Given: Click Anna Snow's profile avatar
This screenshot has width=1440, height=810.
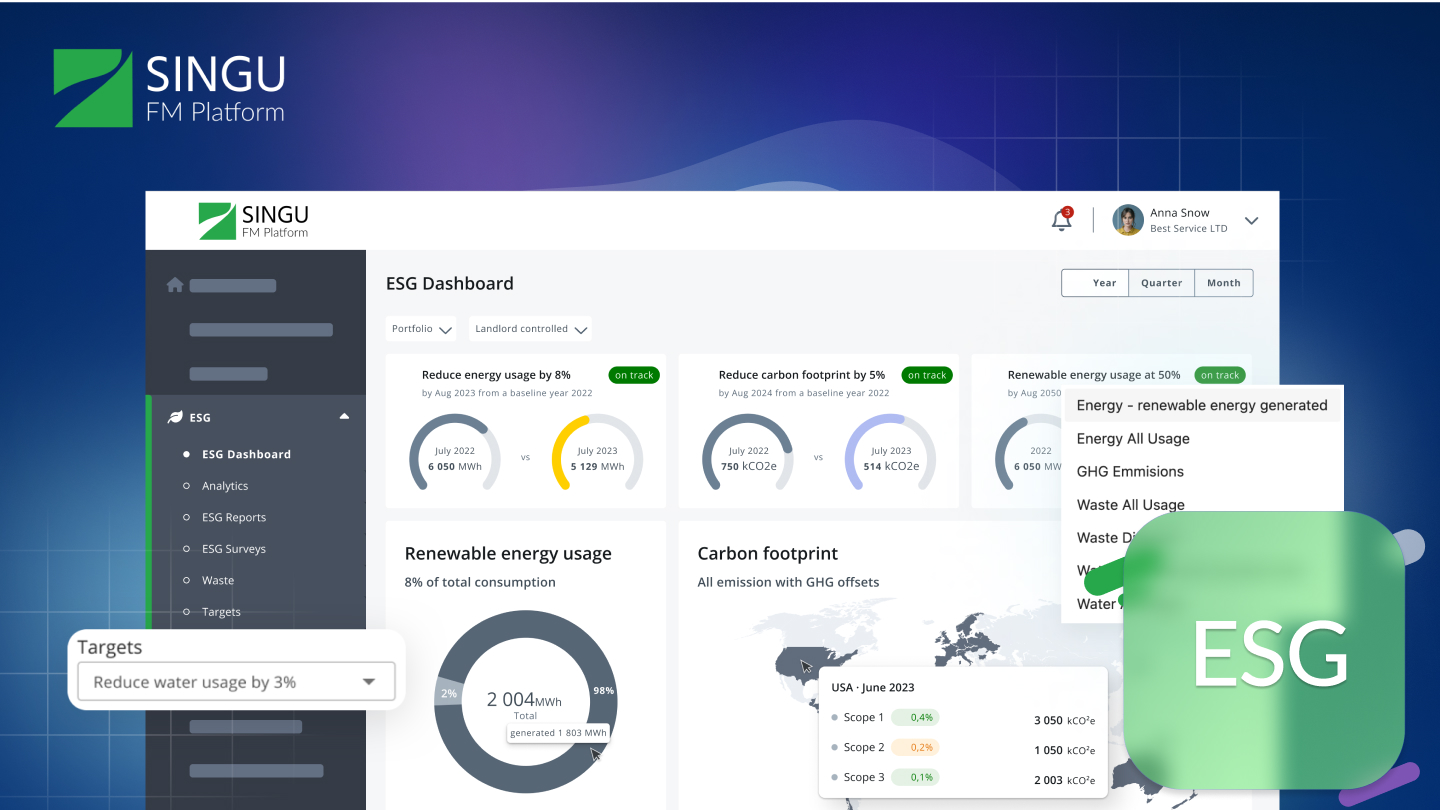Looking at the screenshot, I should (x=1128, y=220).
